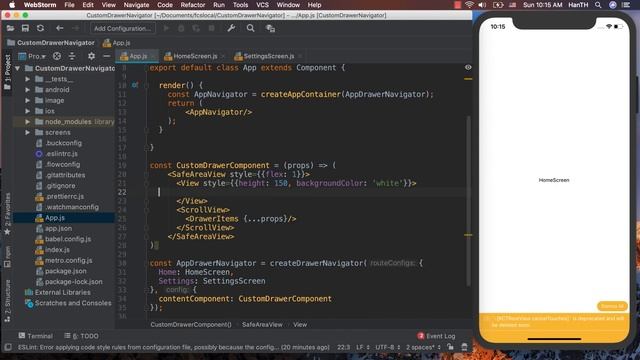Image resolution: width=640 pixels, height=360 pixels.
Task: Click the 22:3 cursor position indicator
Action: (343, 347)
